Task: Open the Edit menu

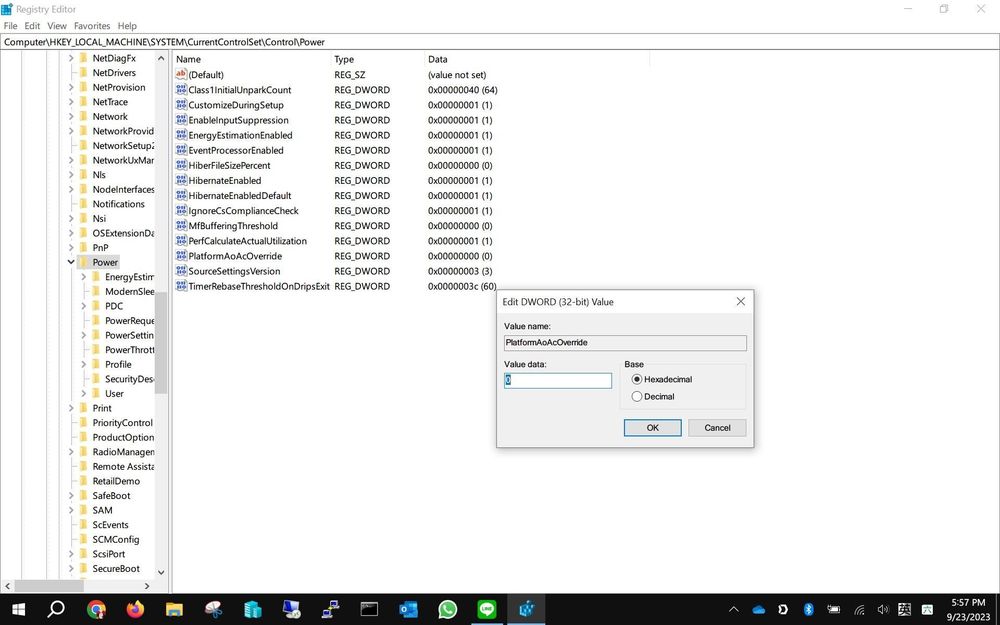Action: (x=33, y=26)
